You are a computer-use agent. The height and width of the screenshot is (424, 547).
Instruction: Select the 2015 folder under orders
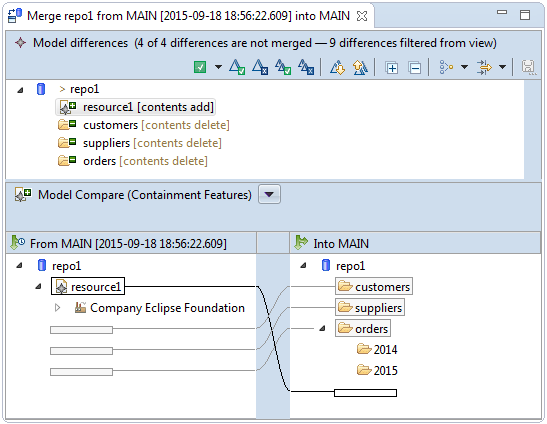(377, 370)
